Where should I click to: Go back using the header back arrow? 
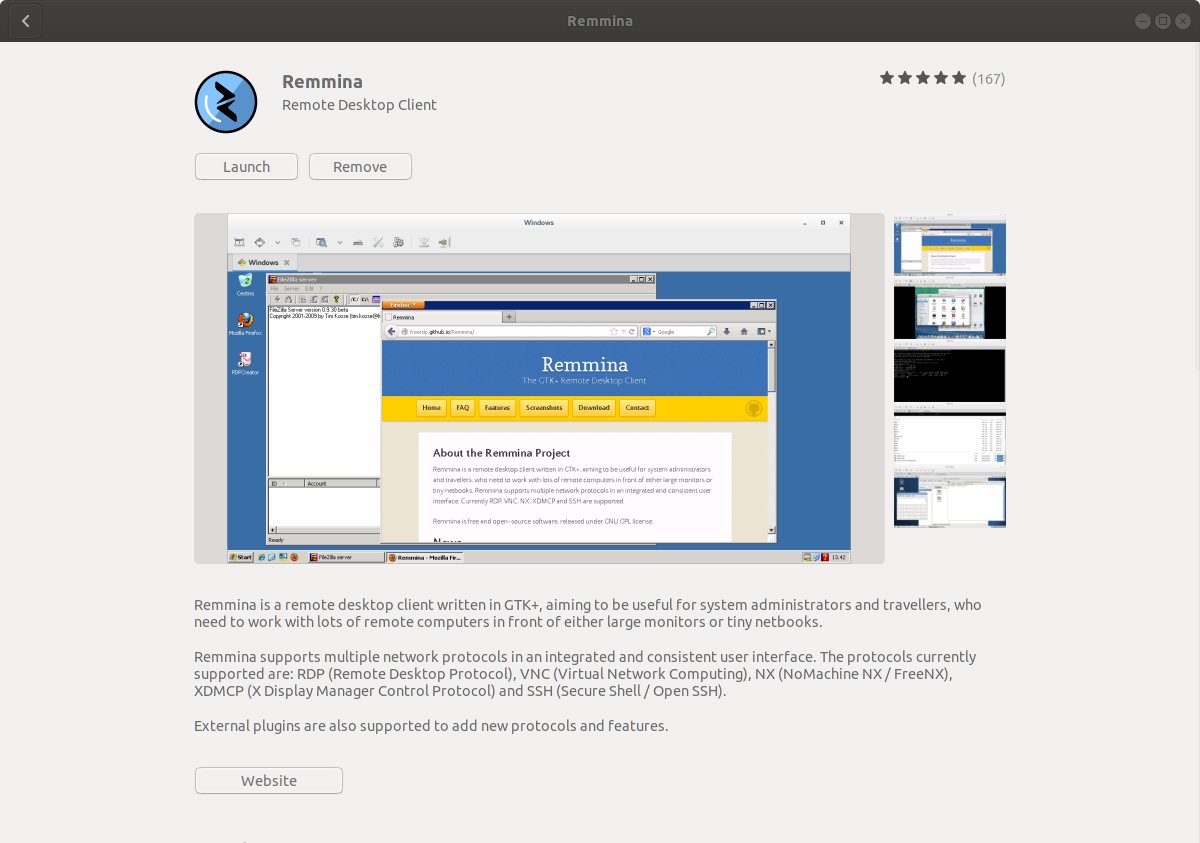pos(25,21)
